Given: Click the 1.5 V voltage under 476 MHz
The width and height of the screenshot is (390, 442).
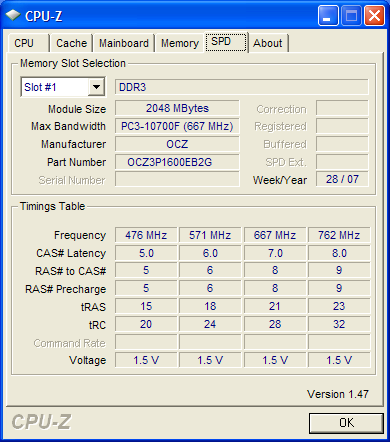Looking at the screenshot, I should tap(146, 360).
